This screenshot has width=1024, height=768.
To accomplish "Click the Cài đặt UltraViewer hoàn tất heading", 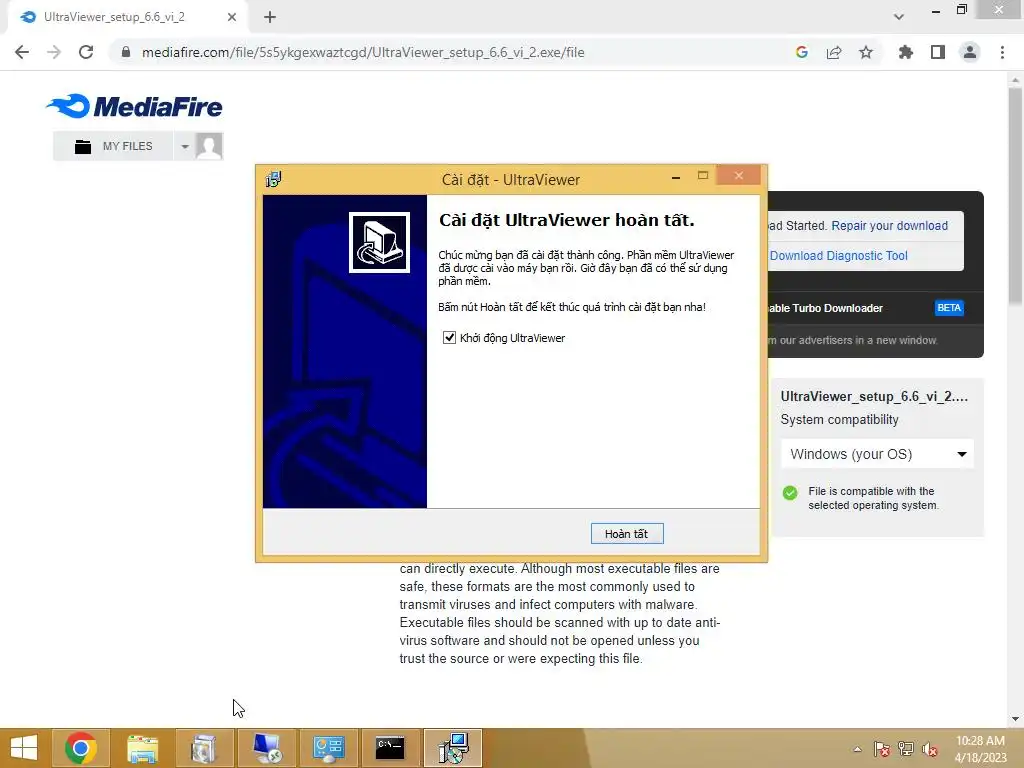I will tap(567, 220).
